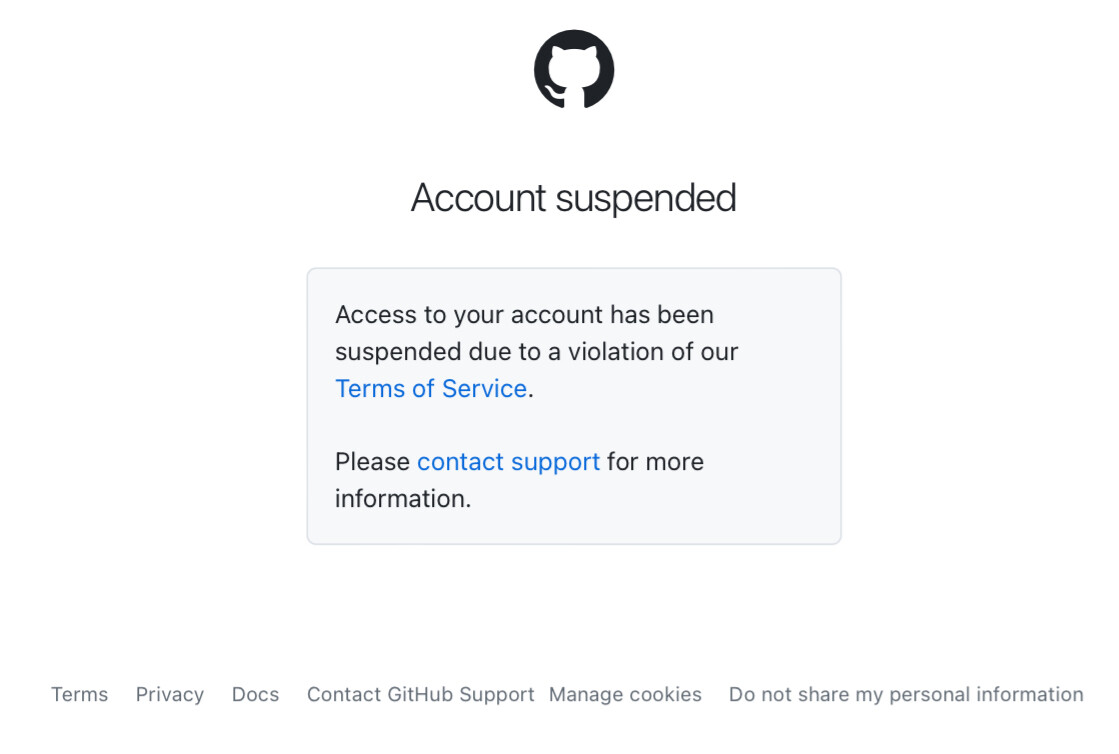The image size is (1119, 754).
Task: Open the Privacy footer link
Action: point(170,694)
